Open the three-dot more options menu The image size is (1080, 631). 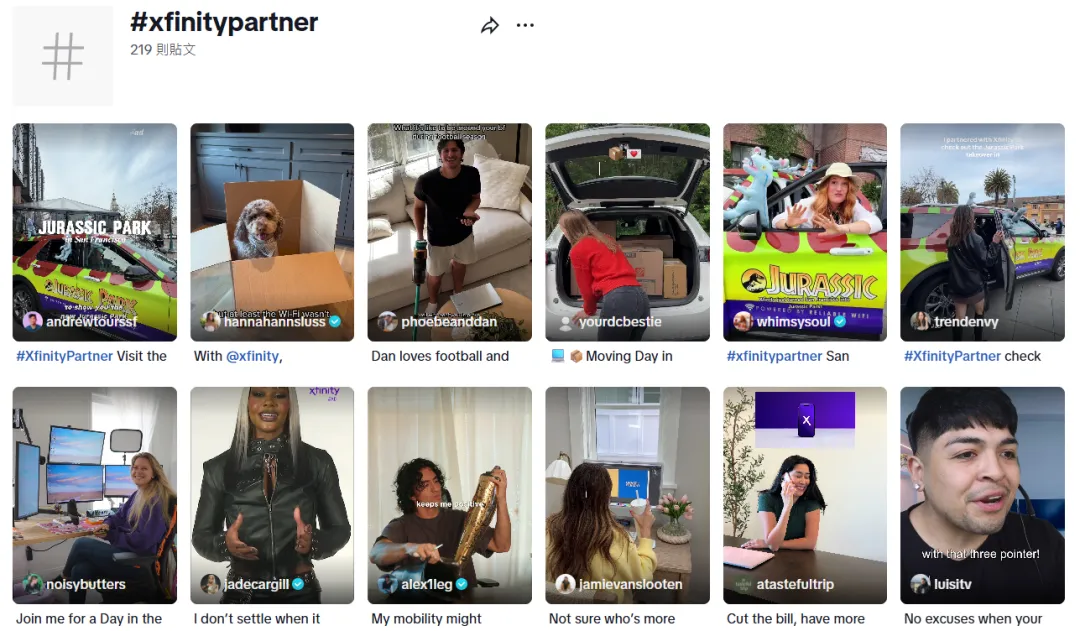click(525, 25)
